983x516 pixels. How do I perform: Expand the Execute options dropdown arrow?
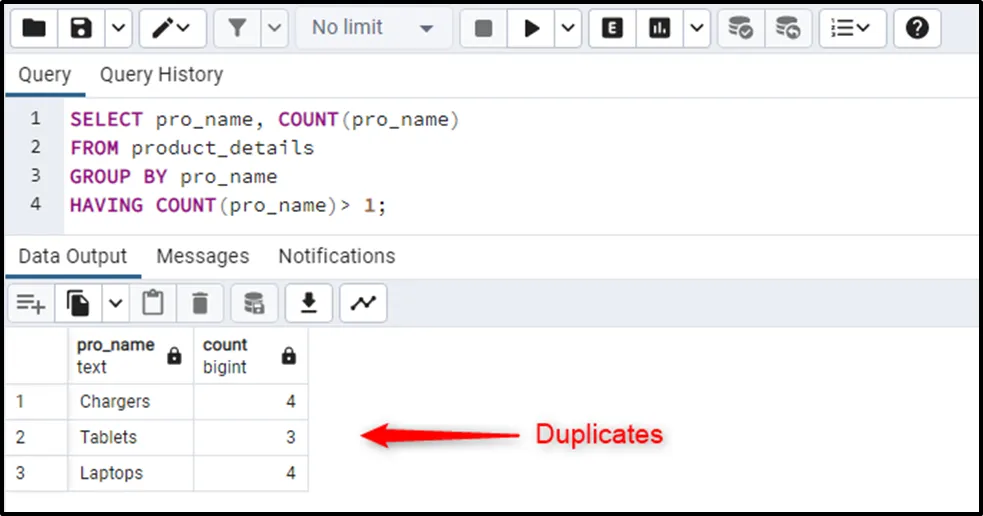tap(568, 29)
